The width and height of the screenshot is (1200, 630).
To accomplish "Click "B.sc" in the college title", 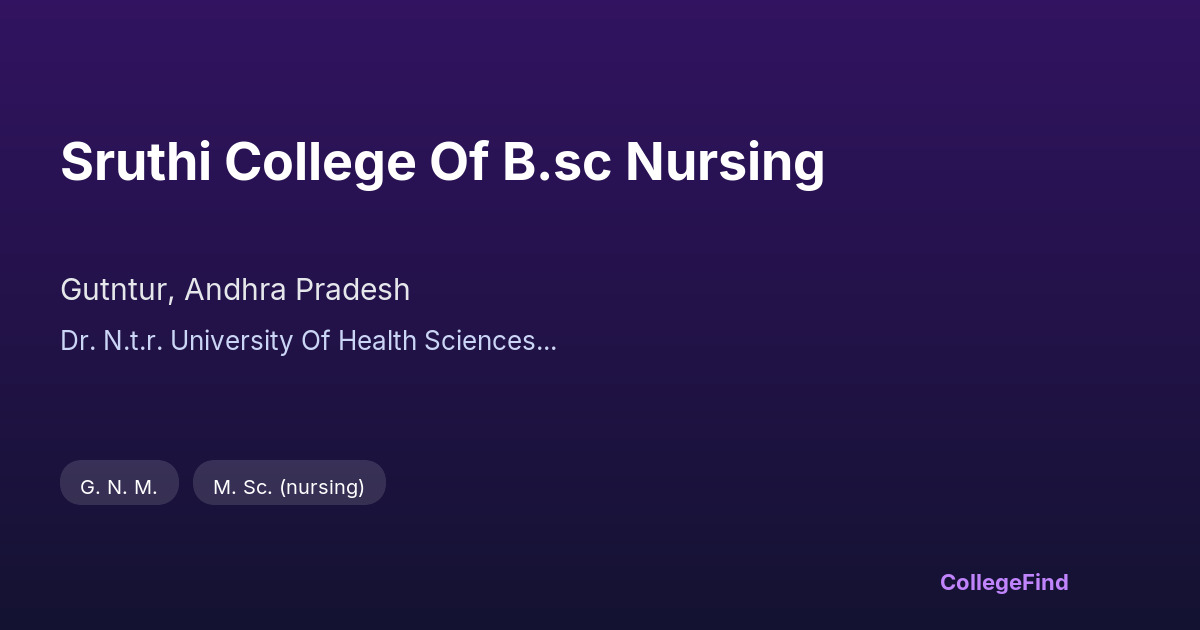I will click(x=557, y=162).
